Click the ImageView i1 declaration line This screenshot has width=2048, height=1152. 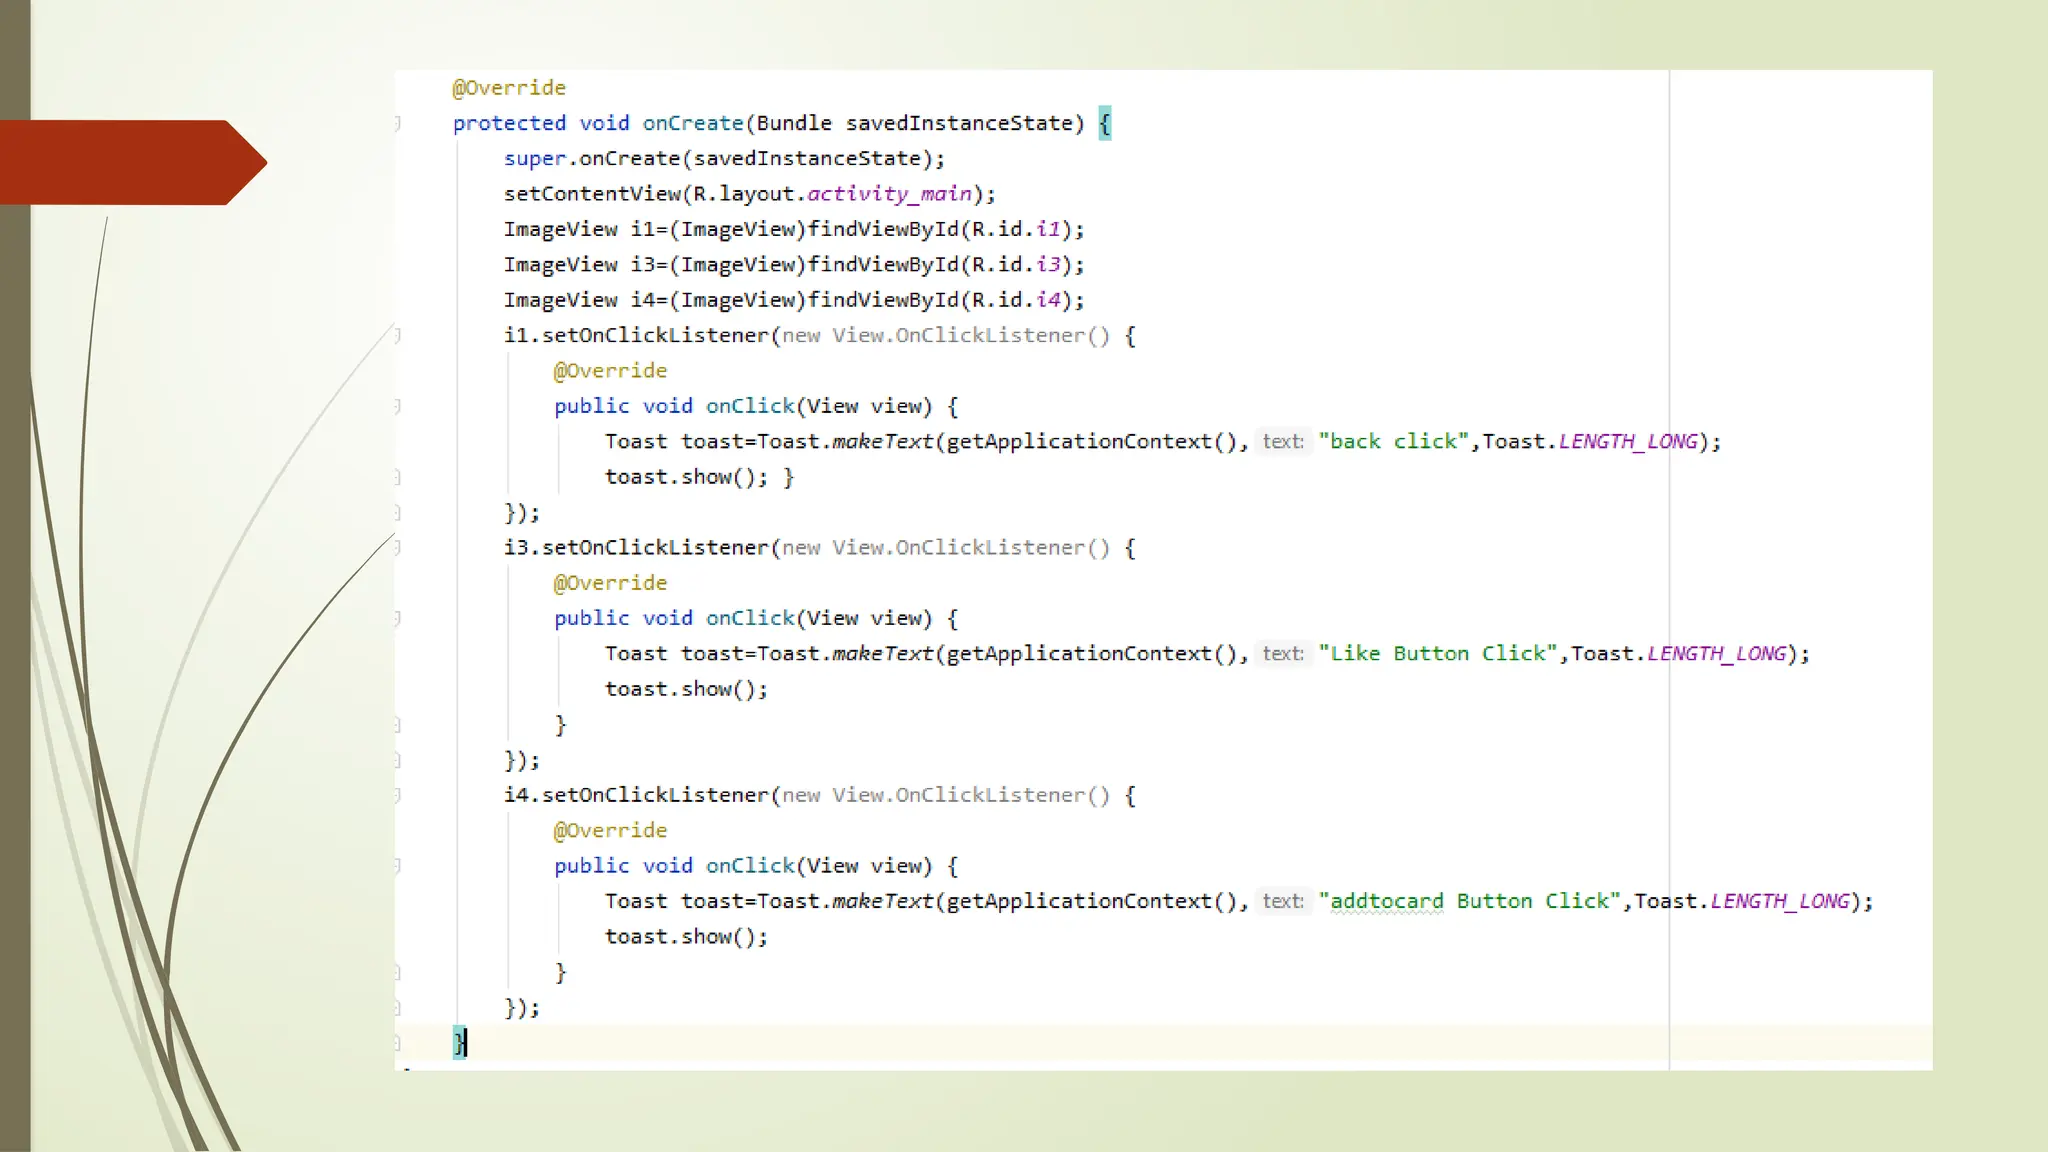point(793,229)
